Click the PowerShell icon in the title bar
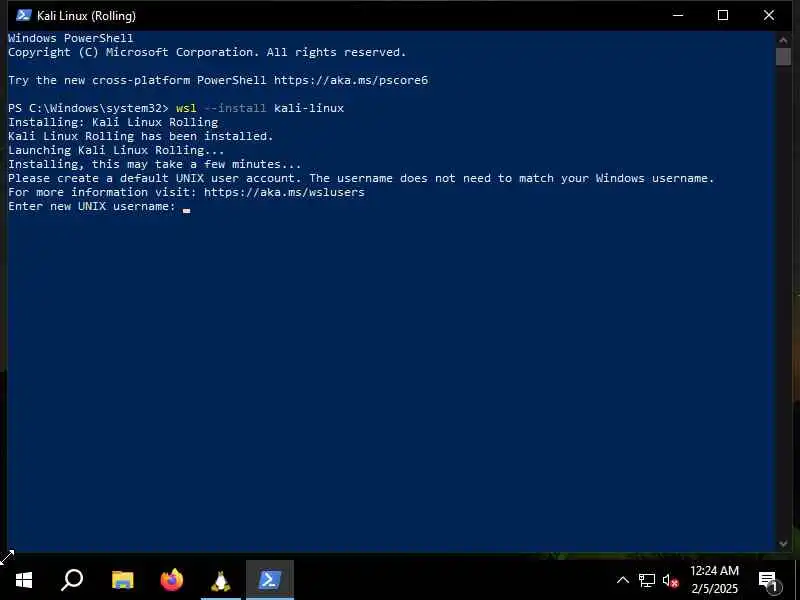 tap(23, 15)
